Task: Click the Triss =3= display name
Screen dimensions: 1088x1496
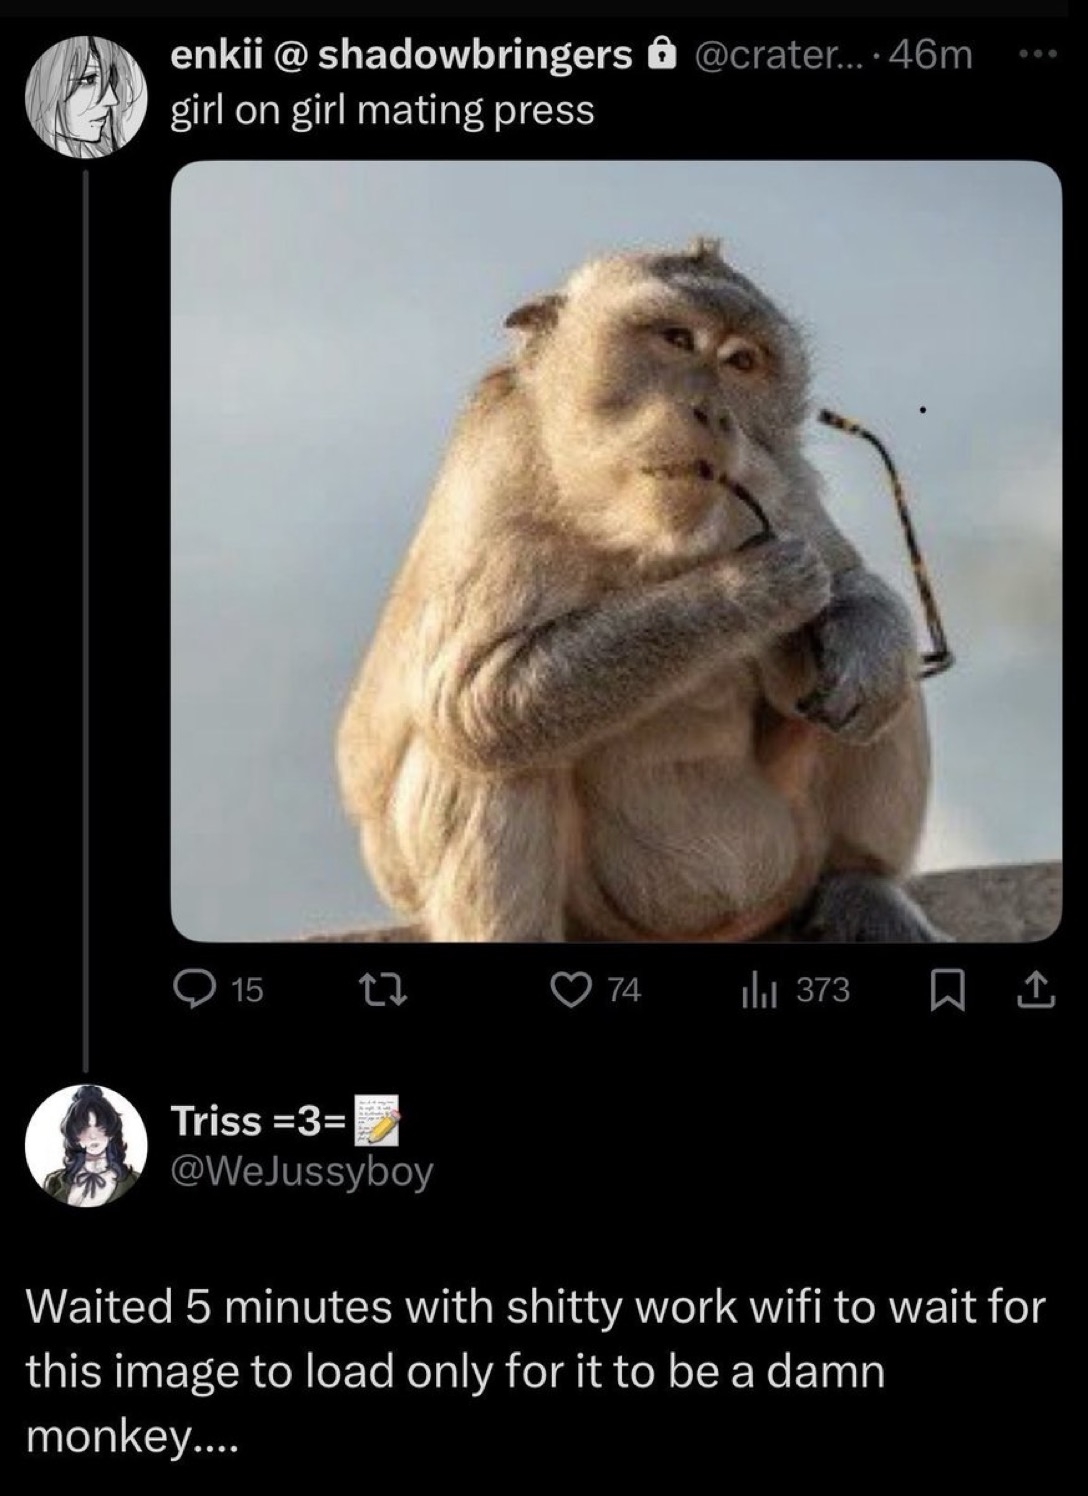Action: tap(258, 1121)
